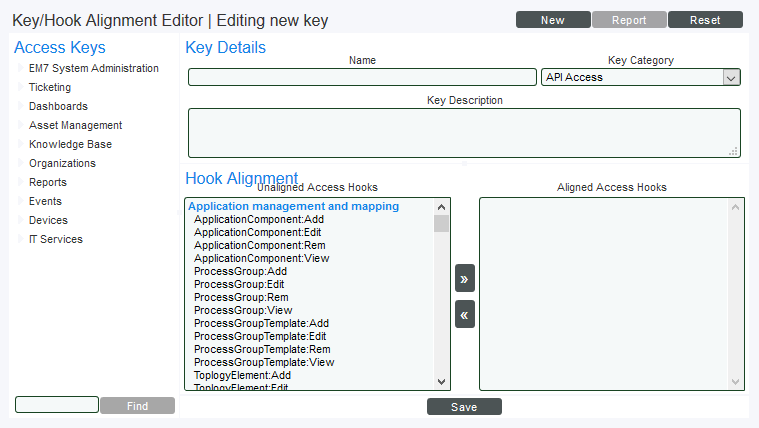Viewport: 759px width, 428px height.
Task: Click the access key search field
Action: [x=57, y=405]
